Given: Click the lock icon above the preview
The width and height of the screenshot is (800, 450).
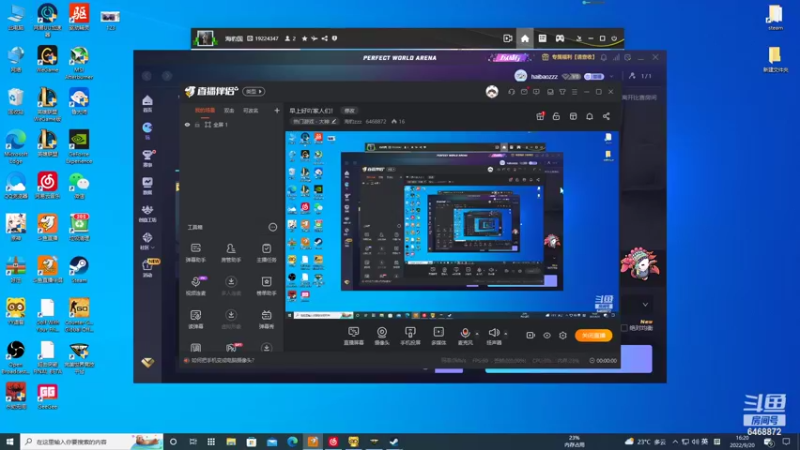Looking at the screenshot, I should click(556, 116).
